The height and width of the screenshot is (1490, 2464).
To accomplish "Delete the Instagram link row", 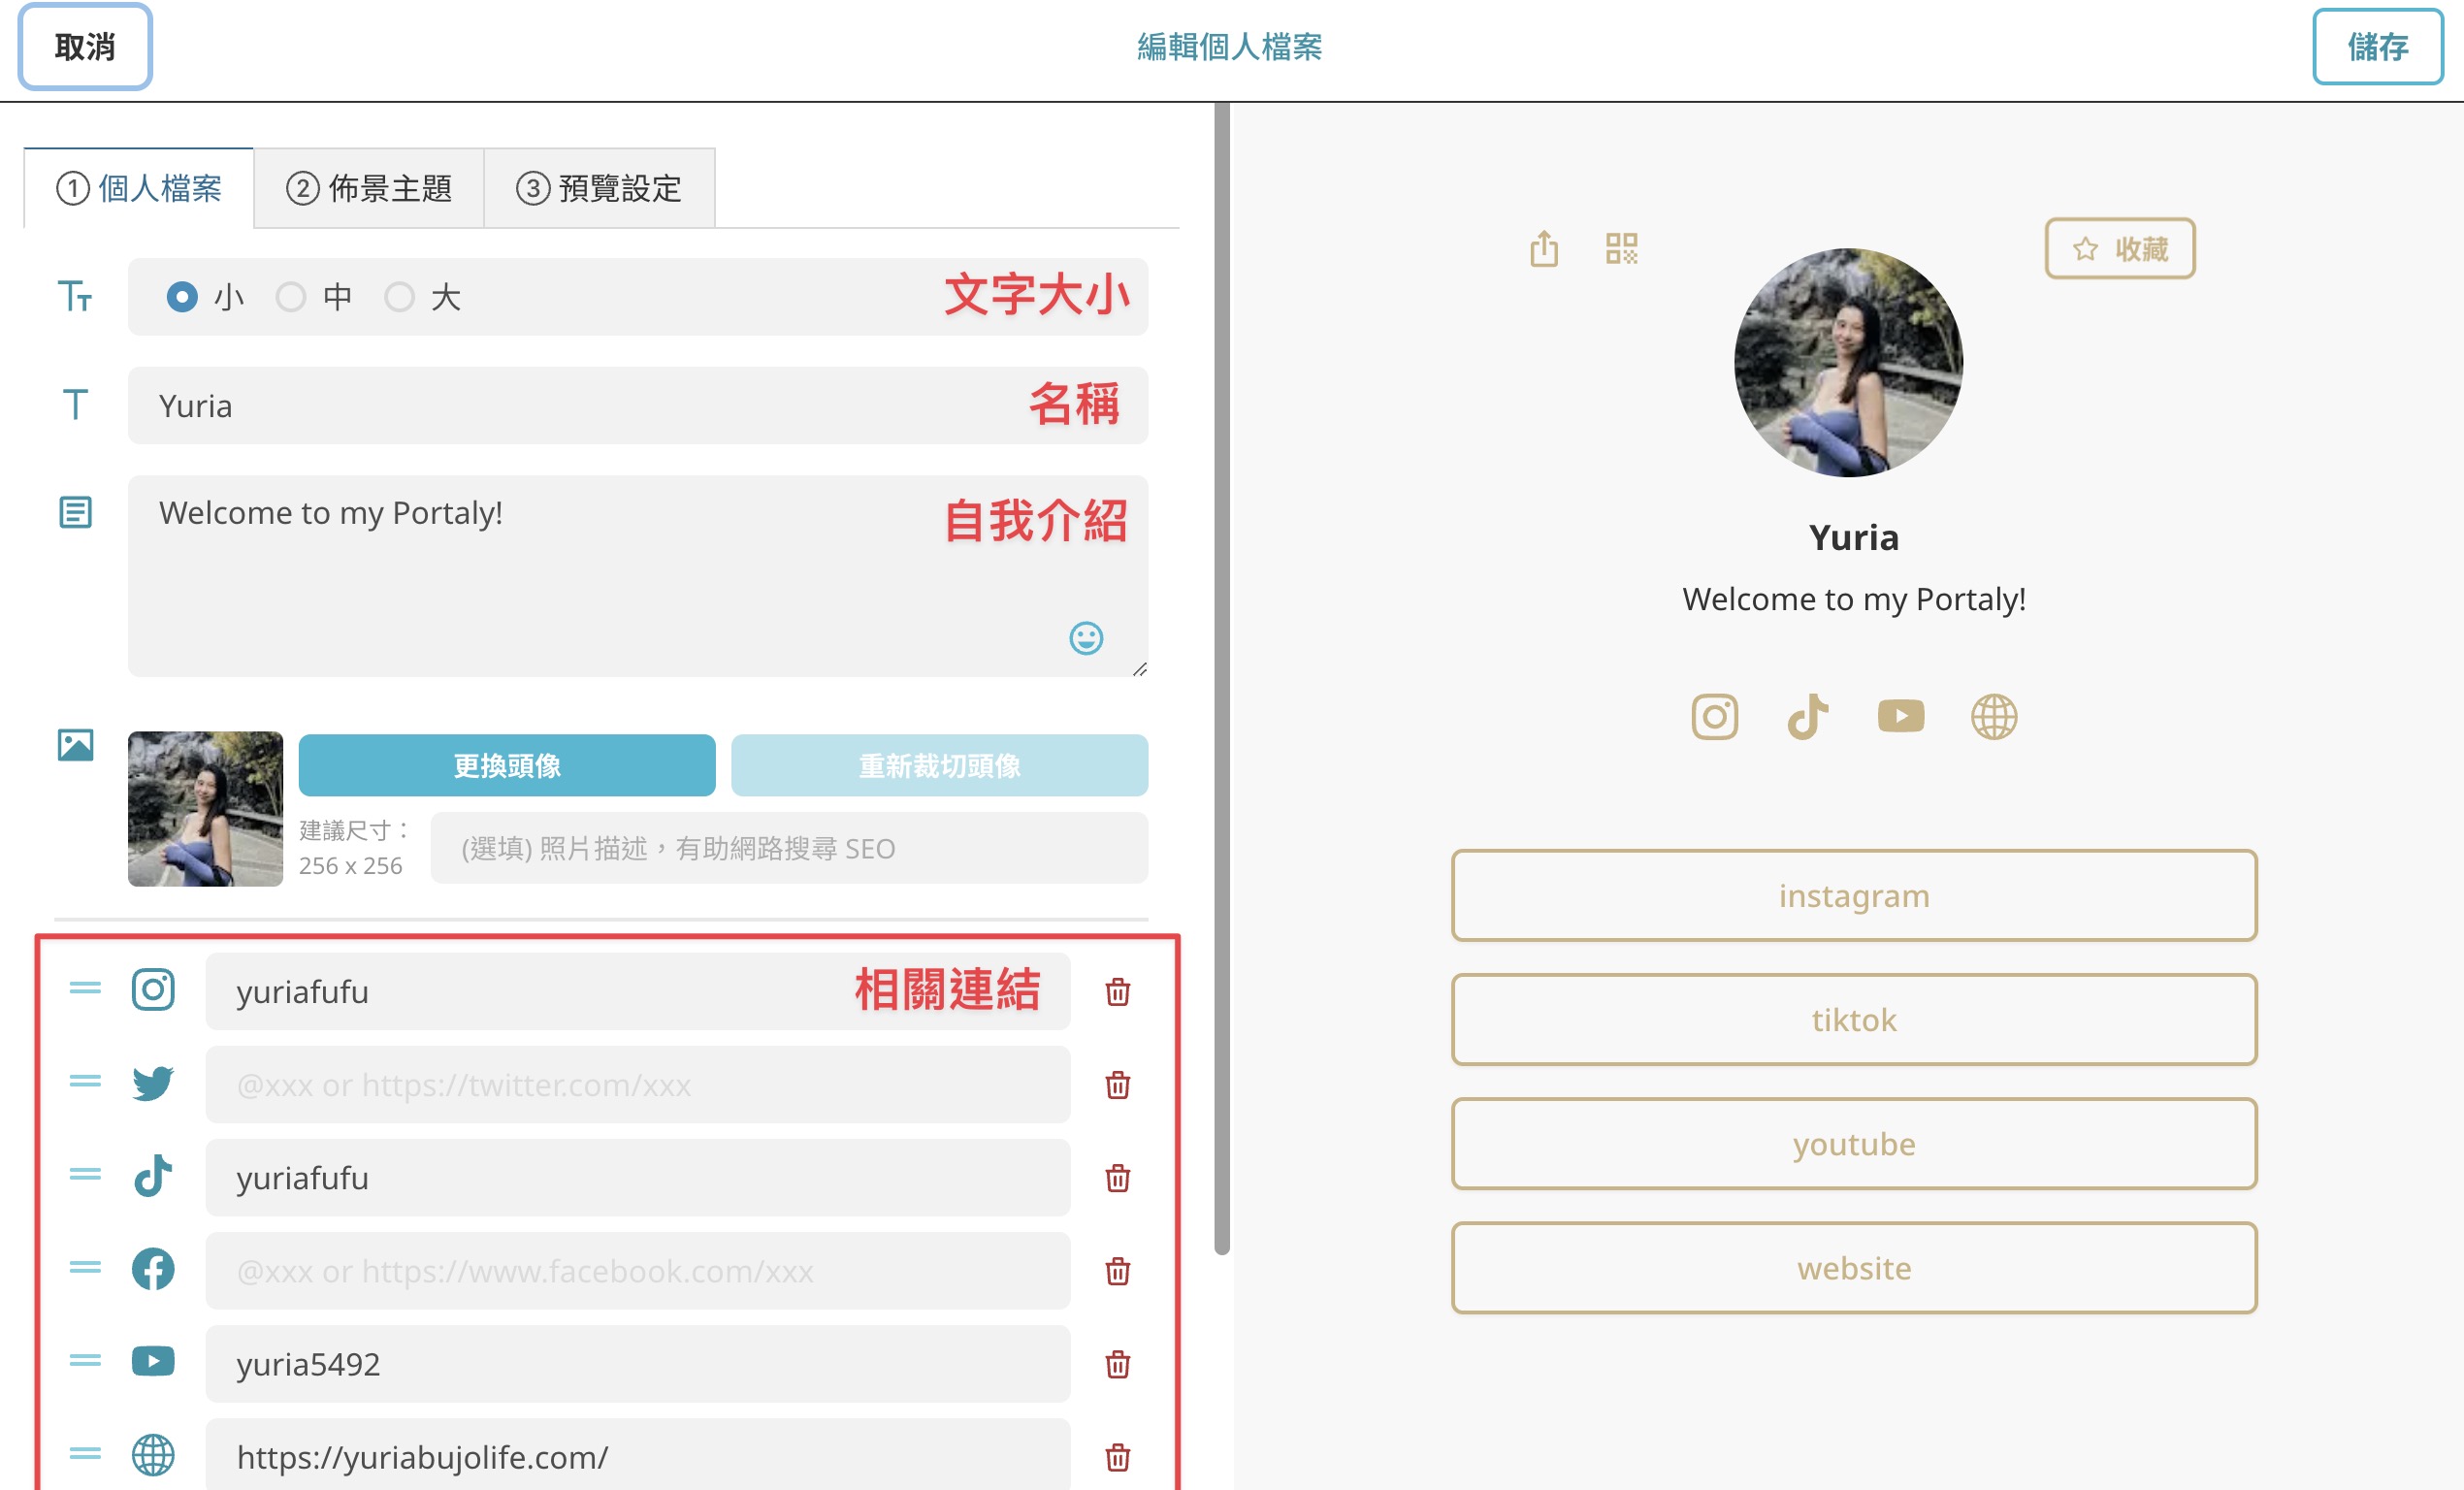I will pos(1118,991).
